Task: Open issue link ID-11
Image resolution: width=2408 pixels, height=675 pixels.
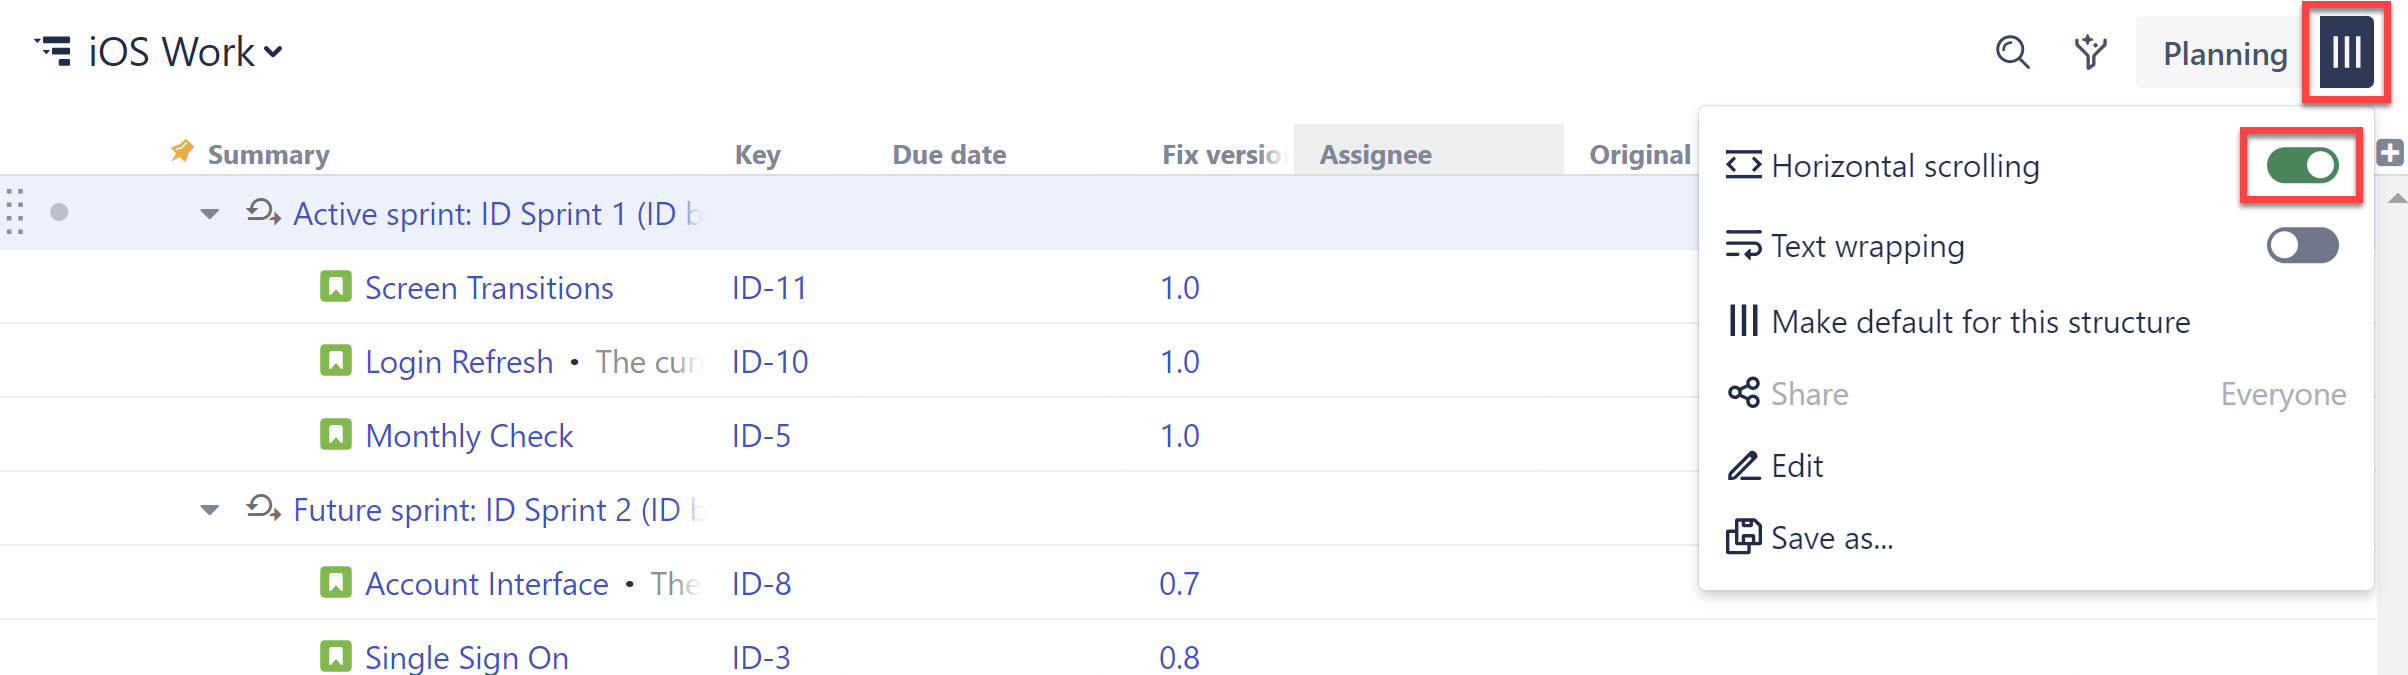Action: tap(769, 288)
